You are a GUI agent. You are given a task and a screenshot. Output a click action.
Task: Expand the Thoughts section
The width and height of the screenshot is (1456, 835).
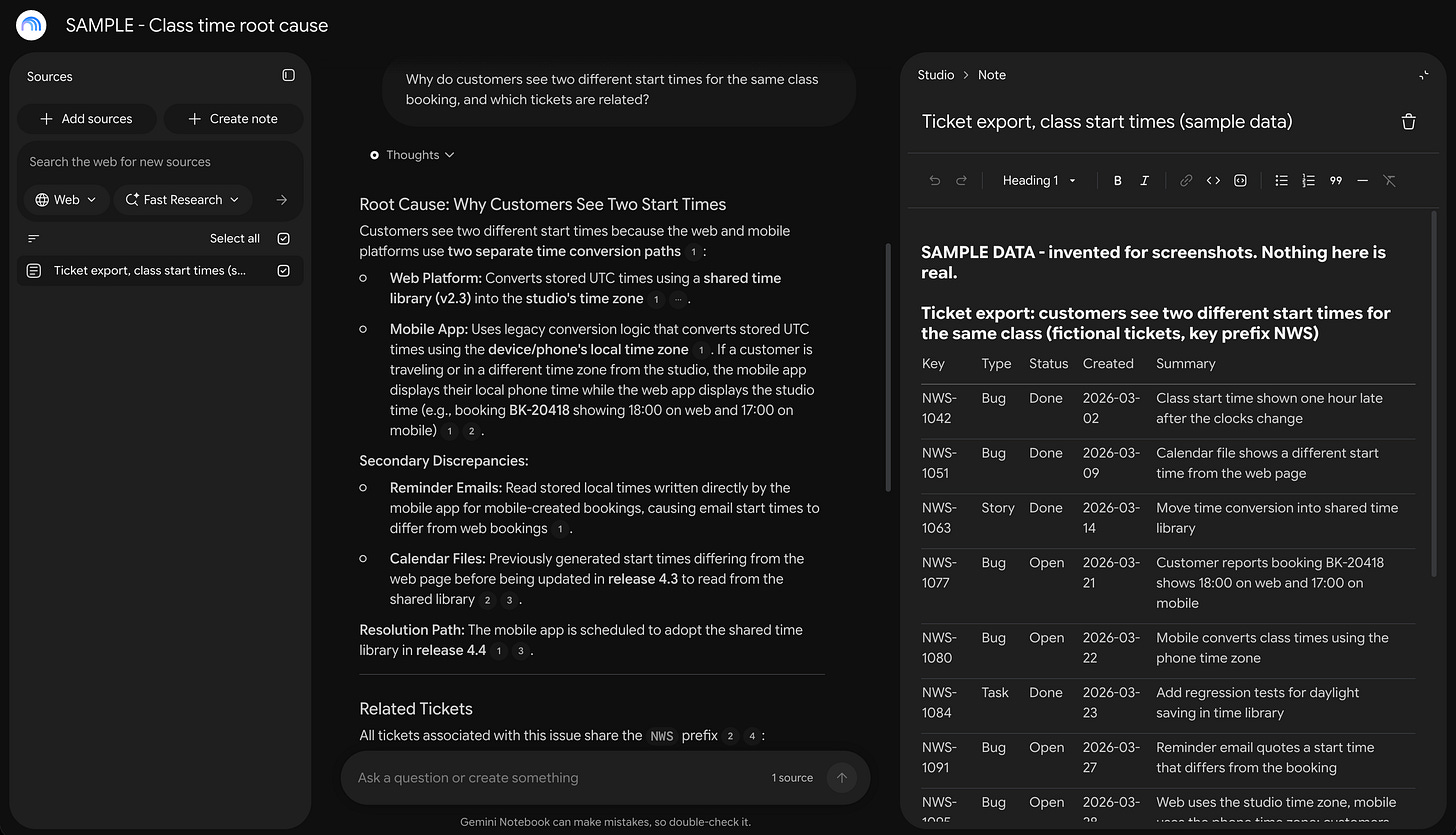tap(412, 155)
